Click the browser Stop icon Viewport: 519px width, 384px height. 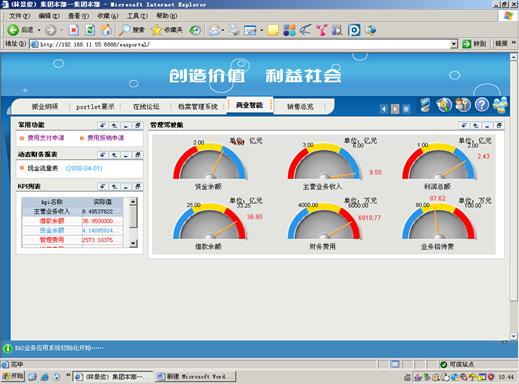[x=74, y=30]
